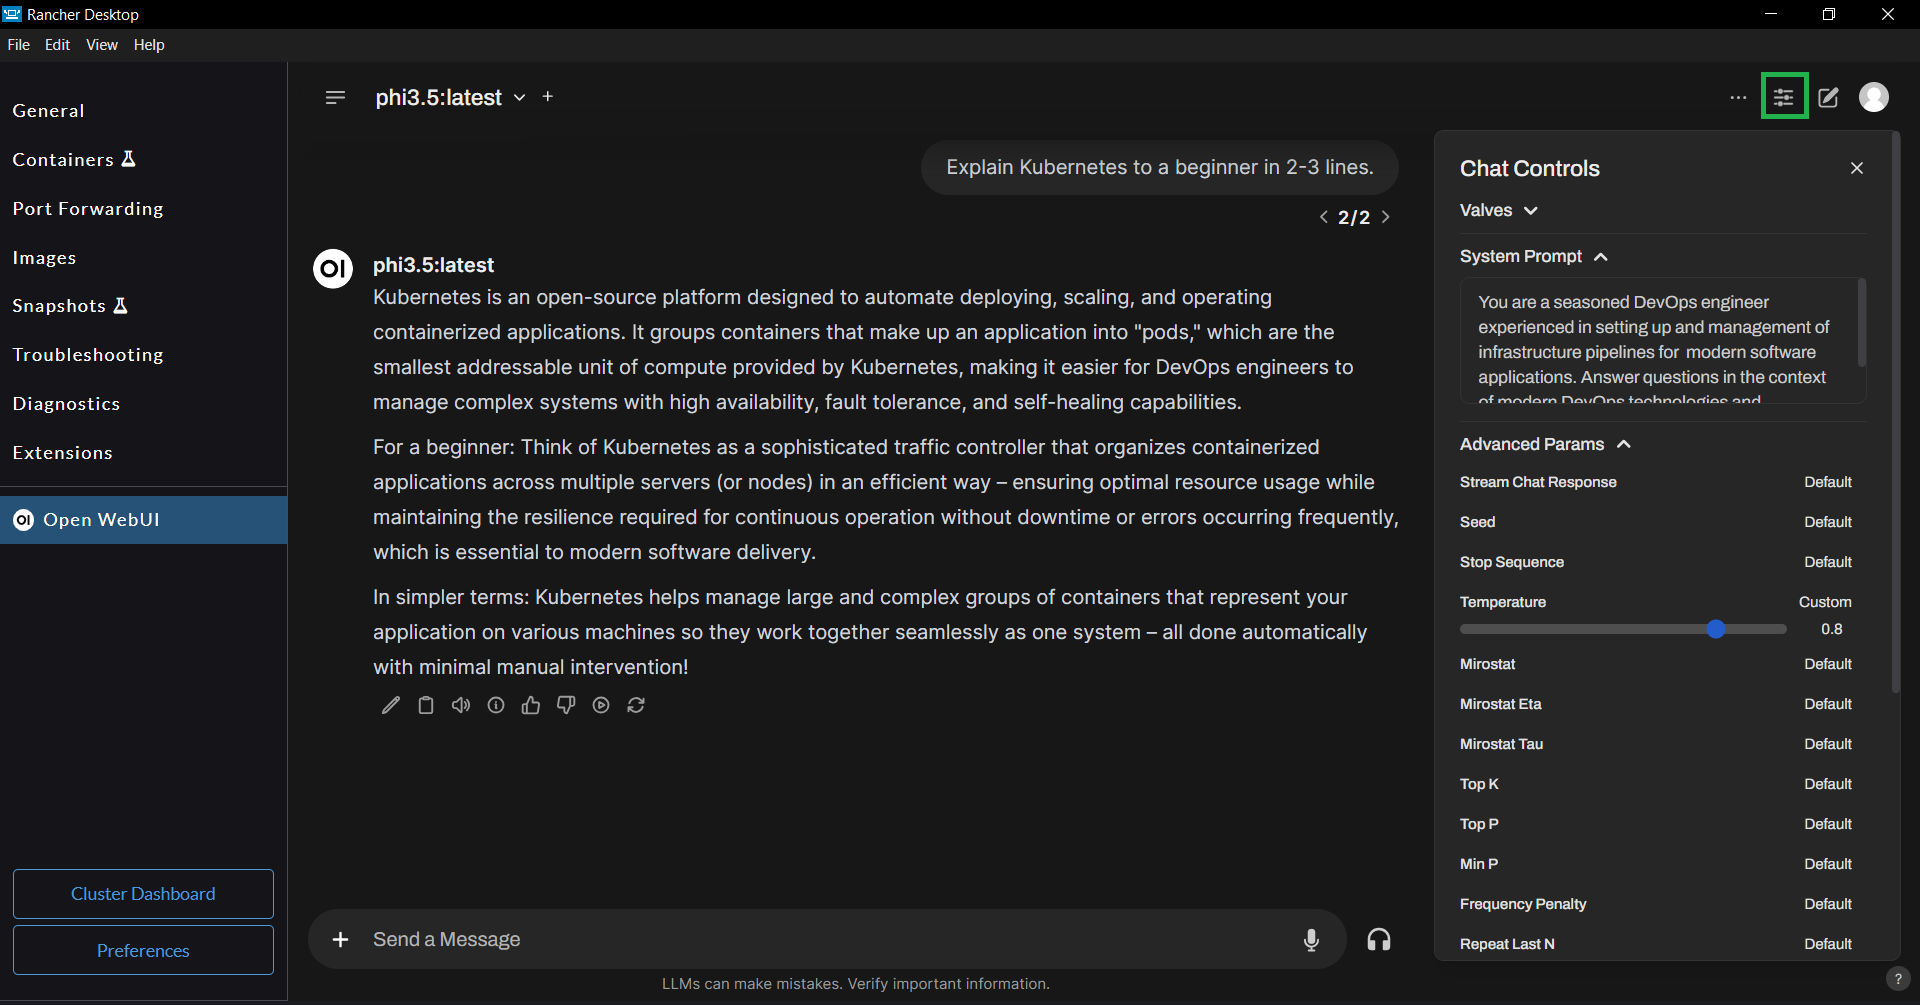Click the Temperature value 0.8 field
The image size is (1920, 1005).
[x=1832, y=629]
